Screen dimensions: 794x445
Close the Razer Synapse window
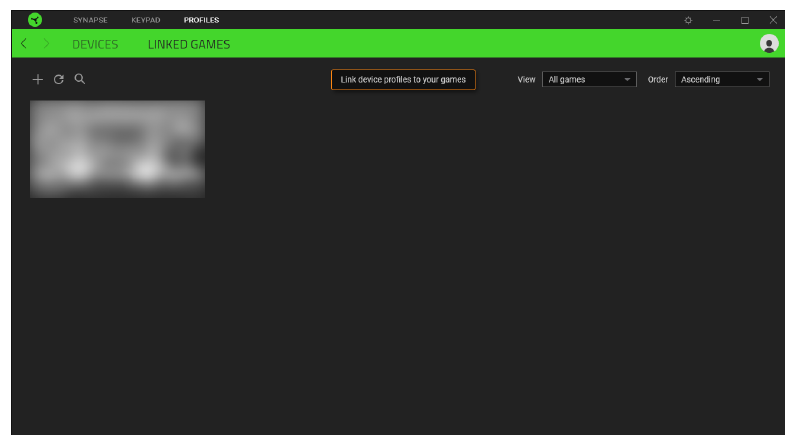[773, 20]
